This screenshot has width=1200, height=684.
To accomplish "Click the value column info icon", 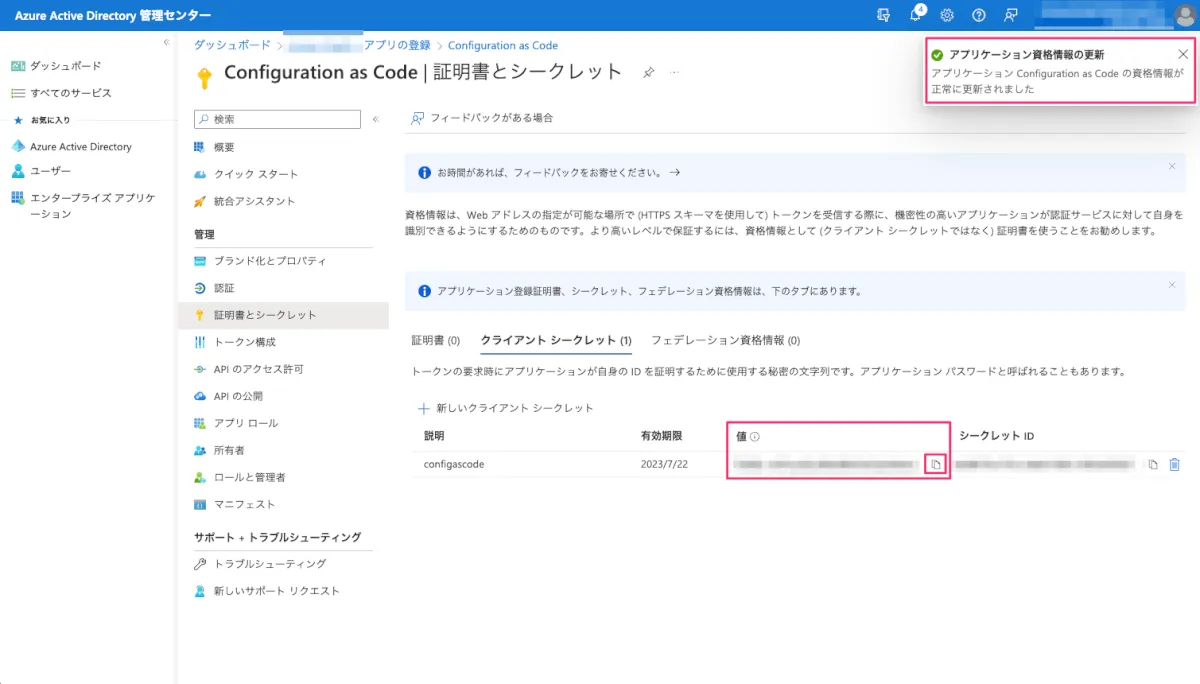I will click(755, 437).
